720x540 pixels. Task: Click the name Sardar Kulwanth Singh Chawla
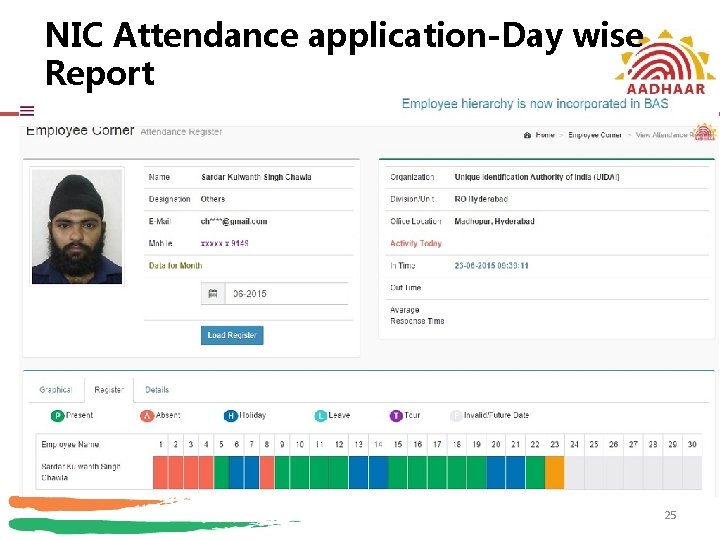pos(256,177)
